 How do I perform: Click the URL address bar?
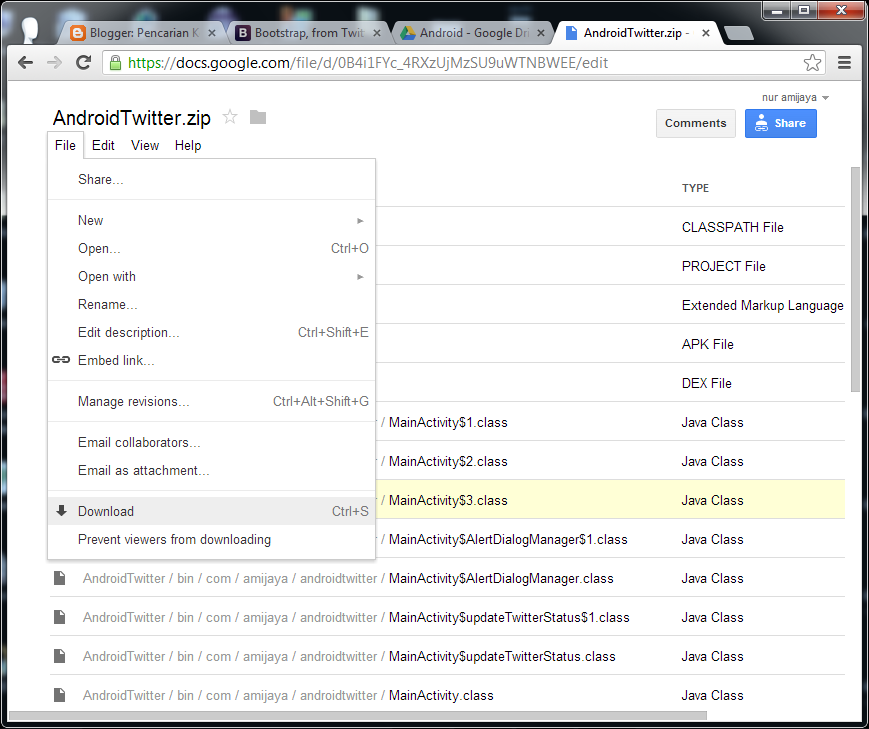coord(463,63)
